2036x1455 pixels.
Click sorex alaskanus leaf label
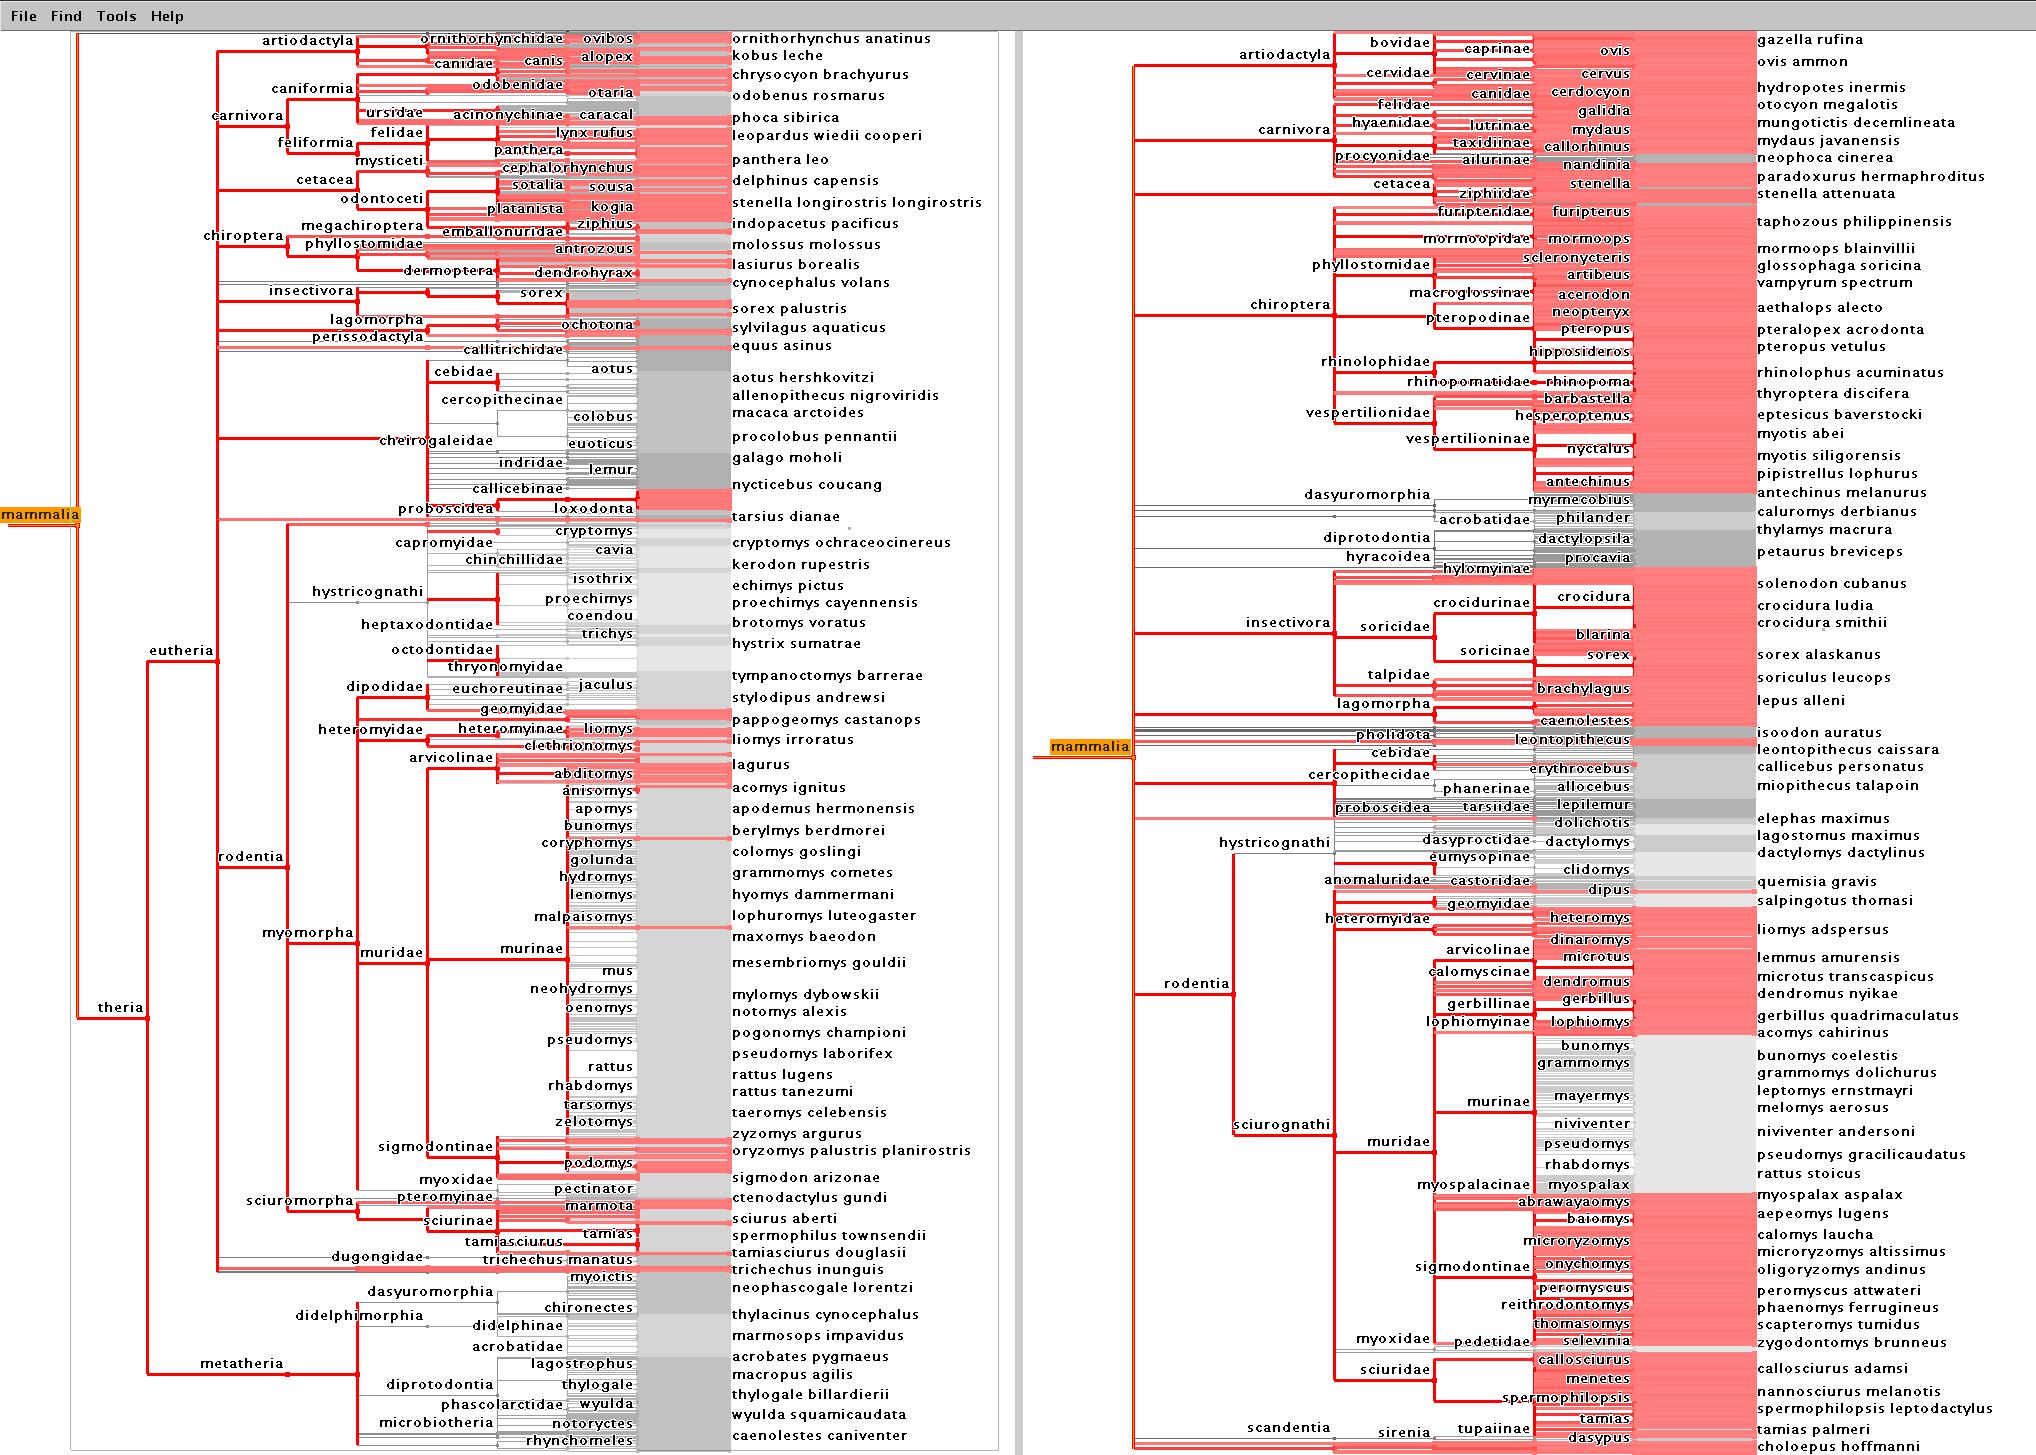coord(1819,654)
